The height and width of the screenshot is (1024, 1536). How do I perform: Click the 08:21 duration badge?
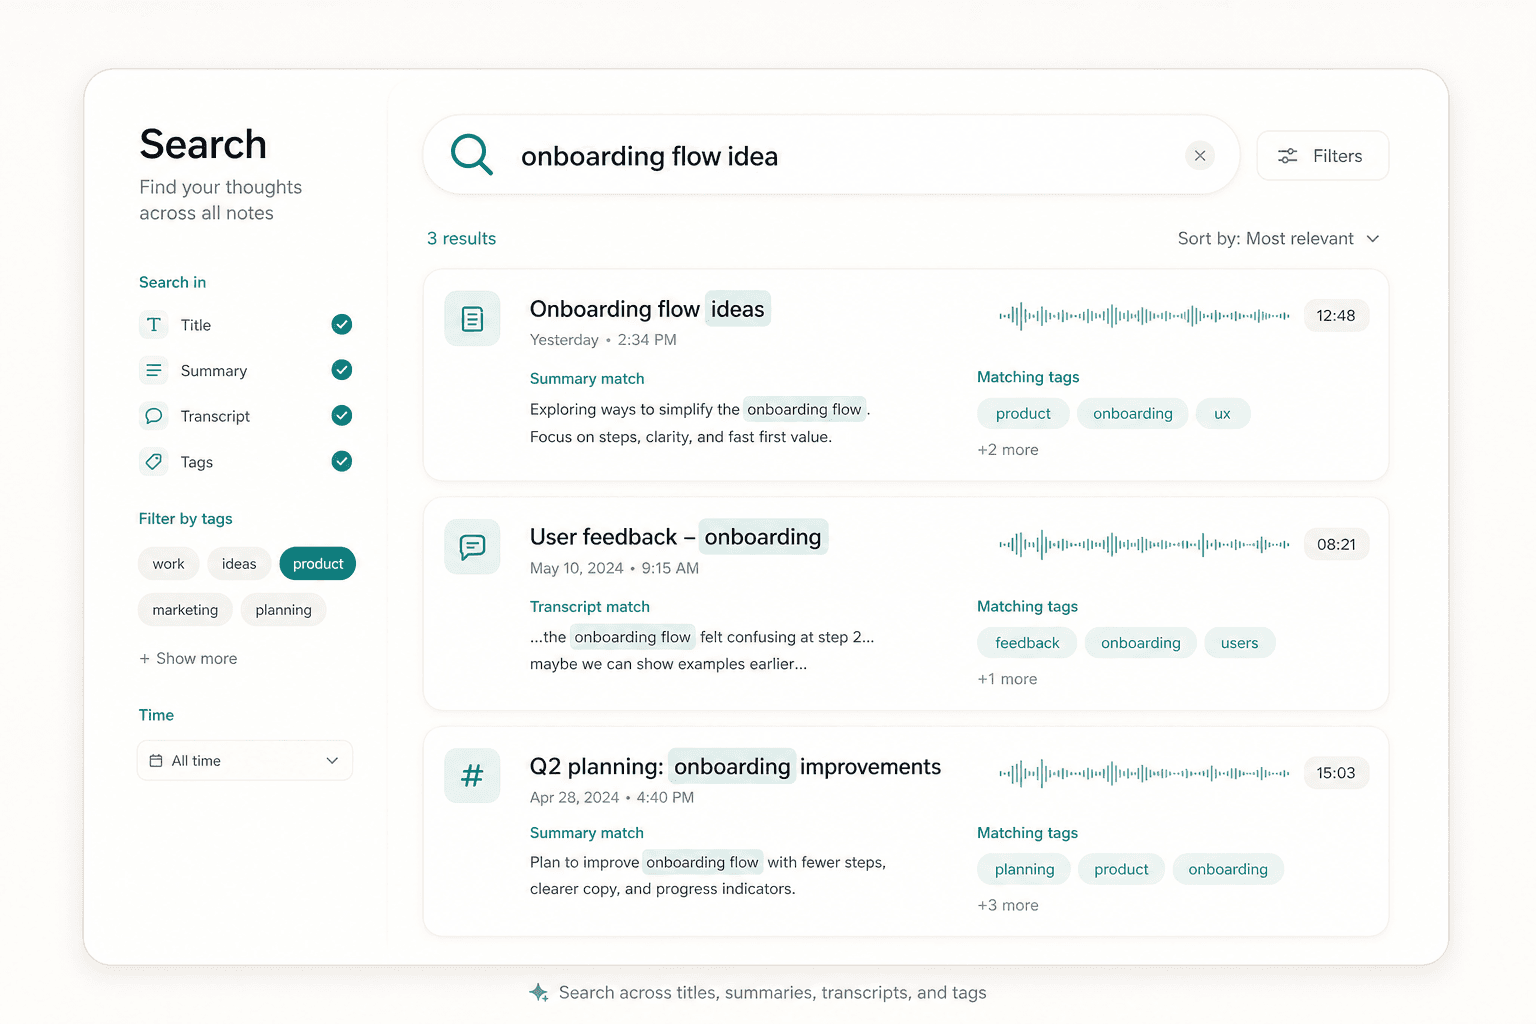pos(1336,544)
